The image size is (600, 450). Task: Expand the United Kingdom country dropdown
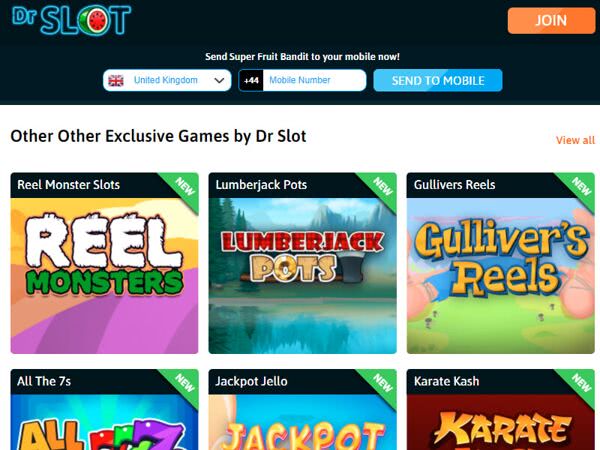(167, 80)
